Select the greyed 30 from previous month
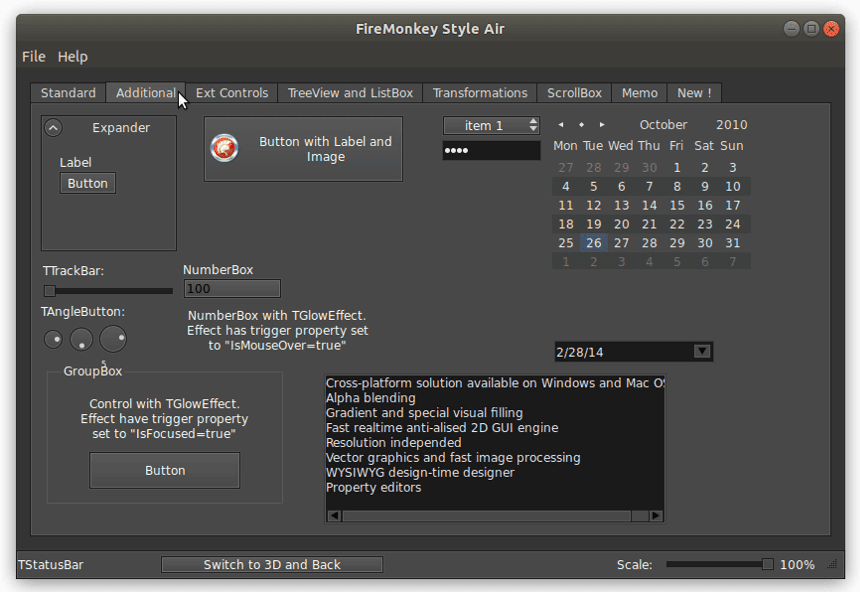This screenshot has width=860, height=592. tap(649, 167)
